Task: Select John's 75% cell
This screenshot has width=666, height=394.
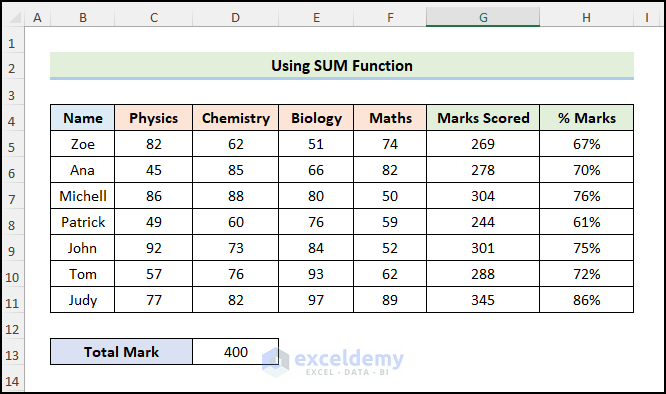Action: click(586, 248)
